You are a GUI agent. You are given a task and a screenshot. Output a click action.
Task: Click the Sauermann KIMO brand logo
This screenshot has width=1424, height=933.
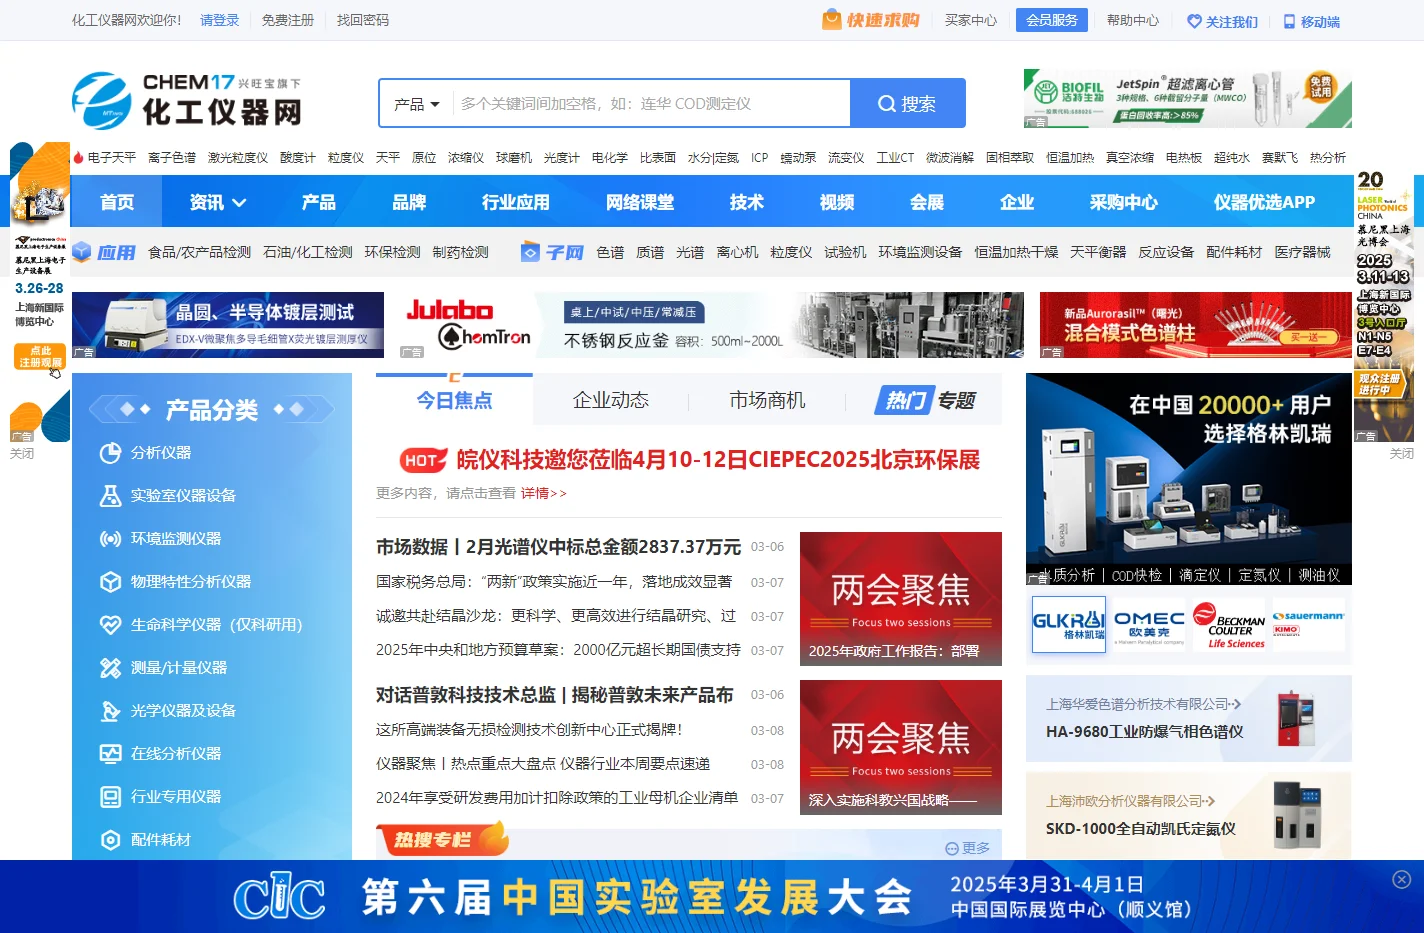pyautogui.click(x=1308, y=625)
